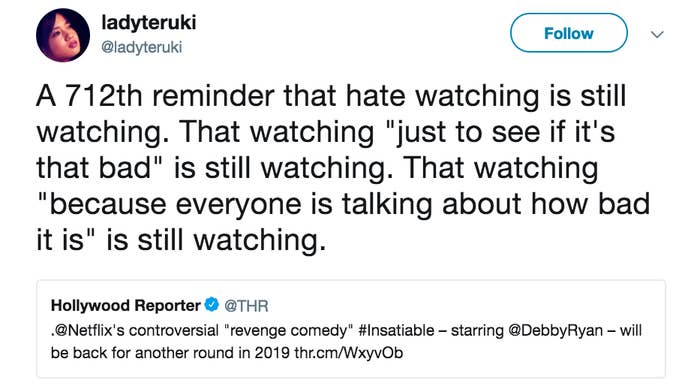Open the Hollywood Reporter account name
This screenshot has height=392, width=700.
126,305
